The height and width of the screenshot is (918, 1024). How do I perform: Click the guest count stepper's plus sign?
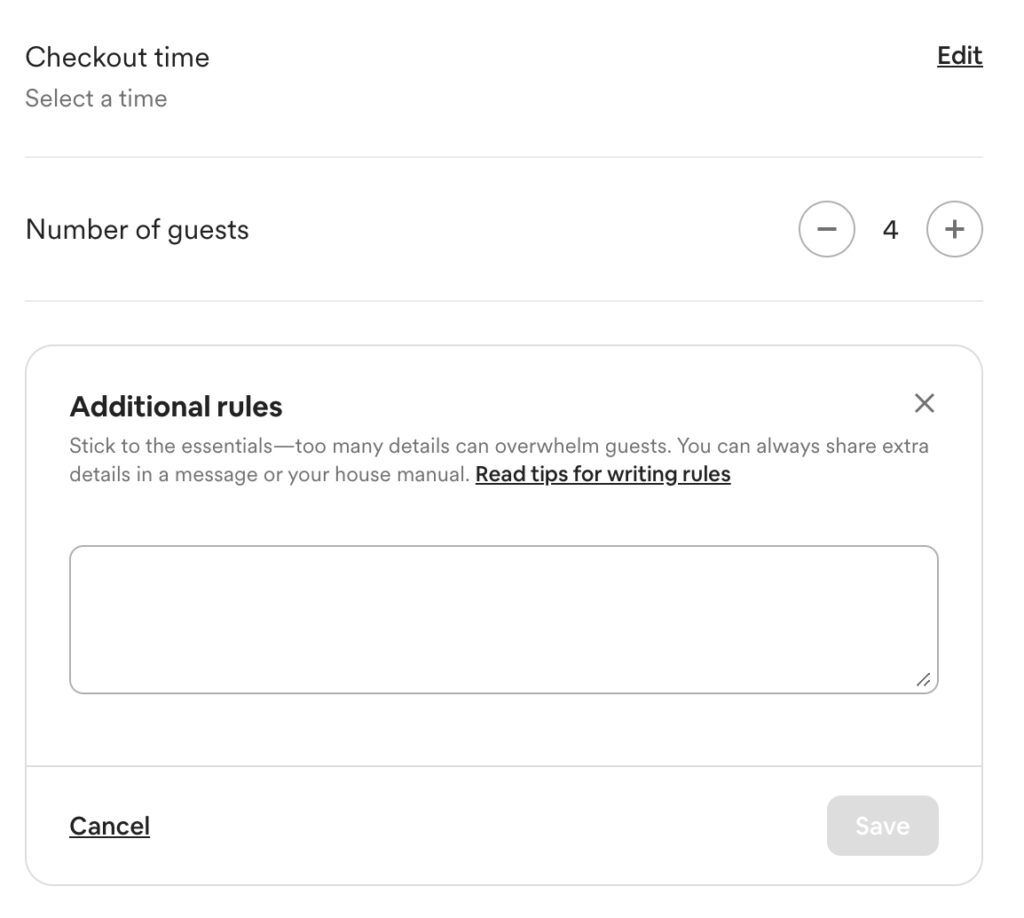pos(954,229)
